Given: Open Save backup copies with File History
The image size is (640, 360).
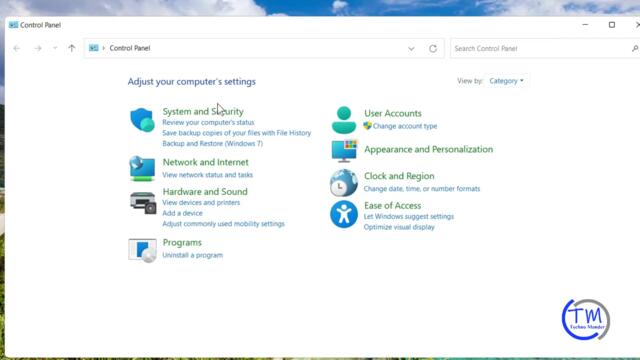Looking at the screenshot, I should click(237, 133).
